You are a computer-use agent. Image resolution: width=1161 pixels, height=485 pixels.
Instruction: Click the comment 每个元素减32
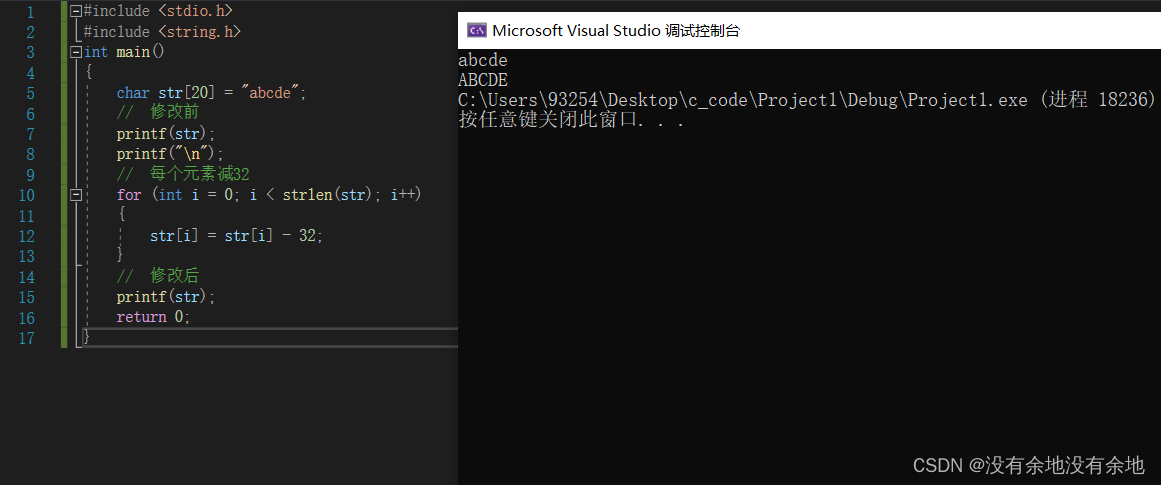pos(183,175)
